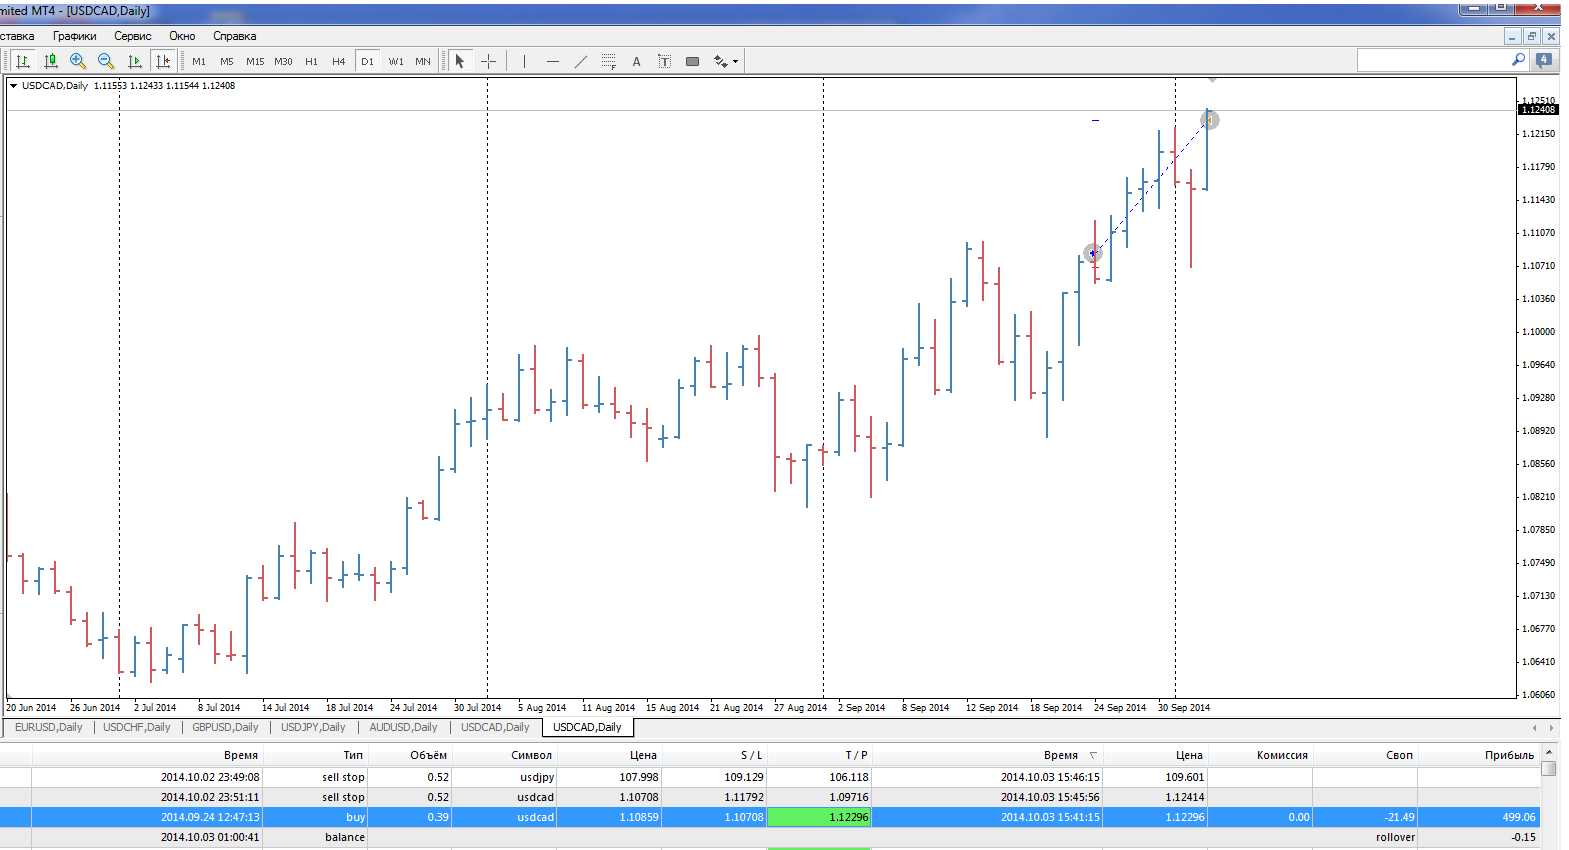Expand the USDCAD,Daily chart title triangle
This screenshot has width=1569, height=850.
pyautogui.click(x=13, y=86)
